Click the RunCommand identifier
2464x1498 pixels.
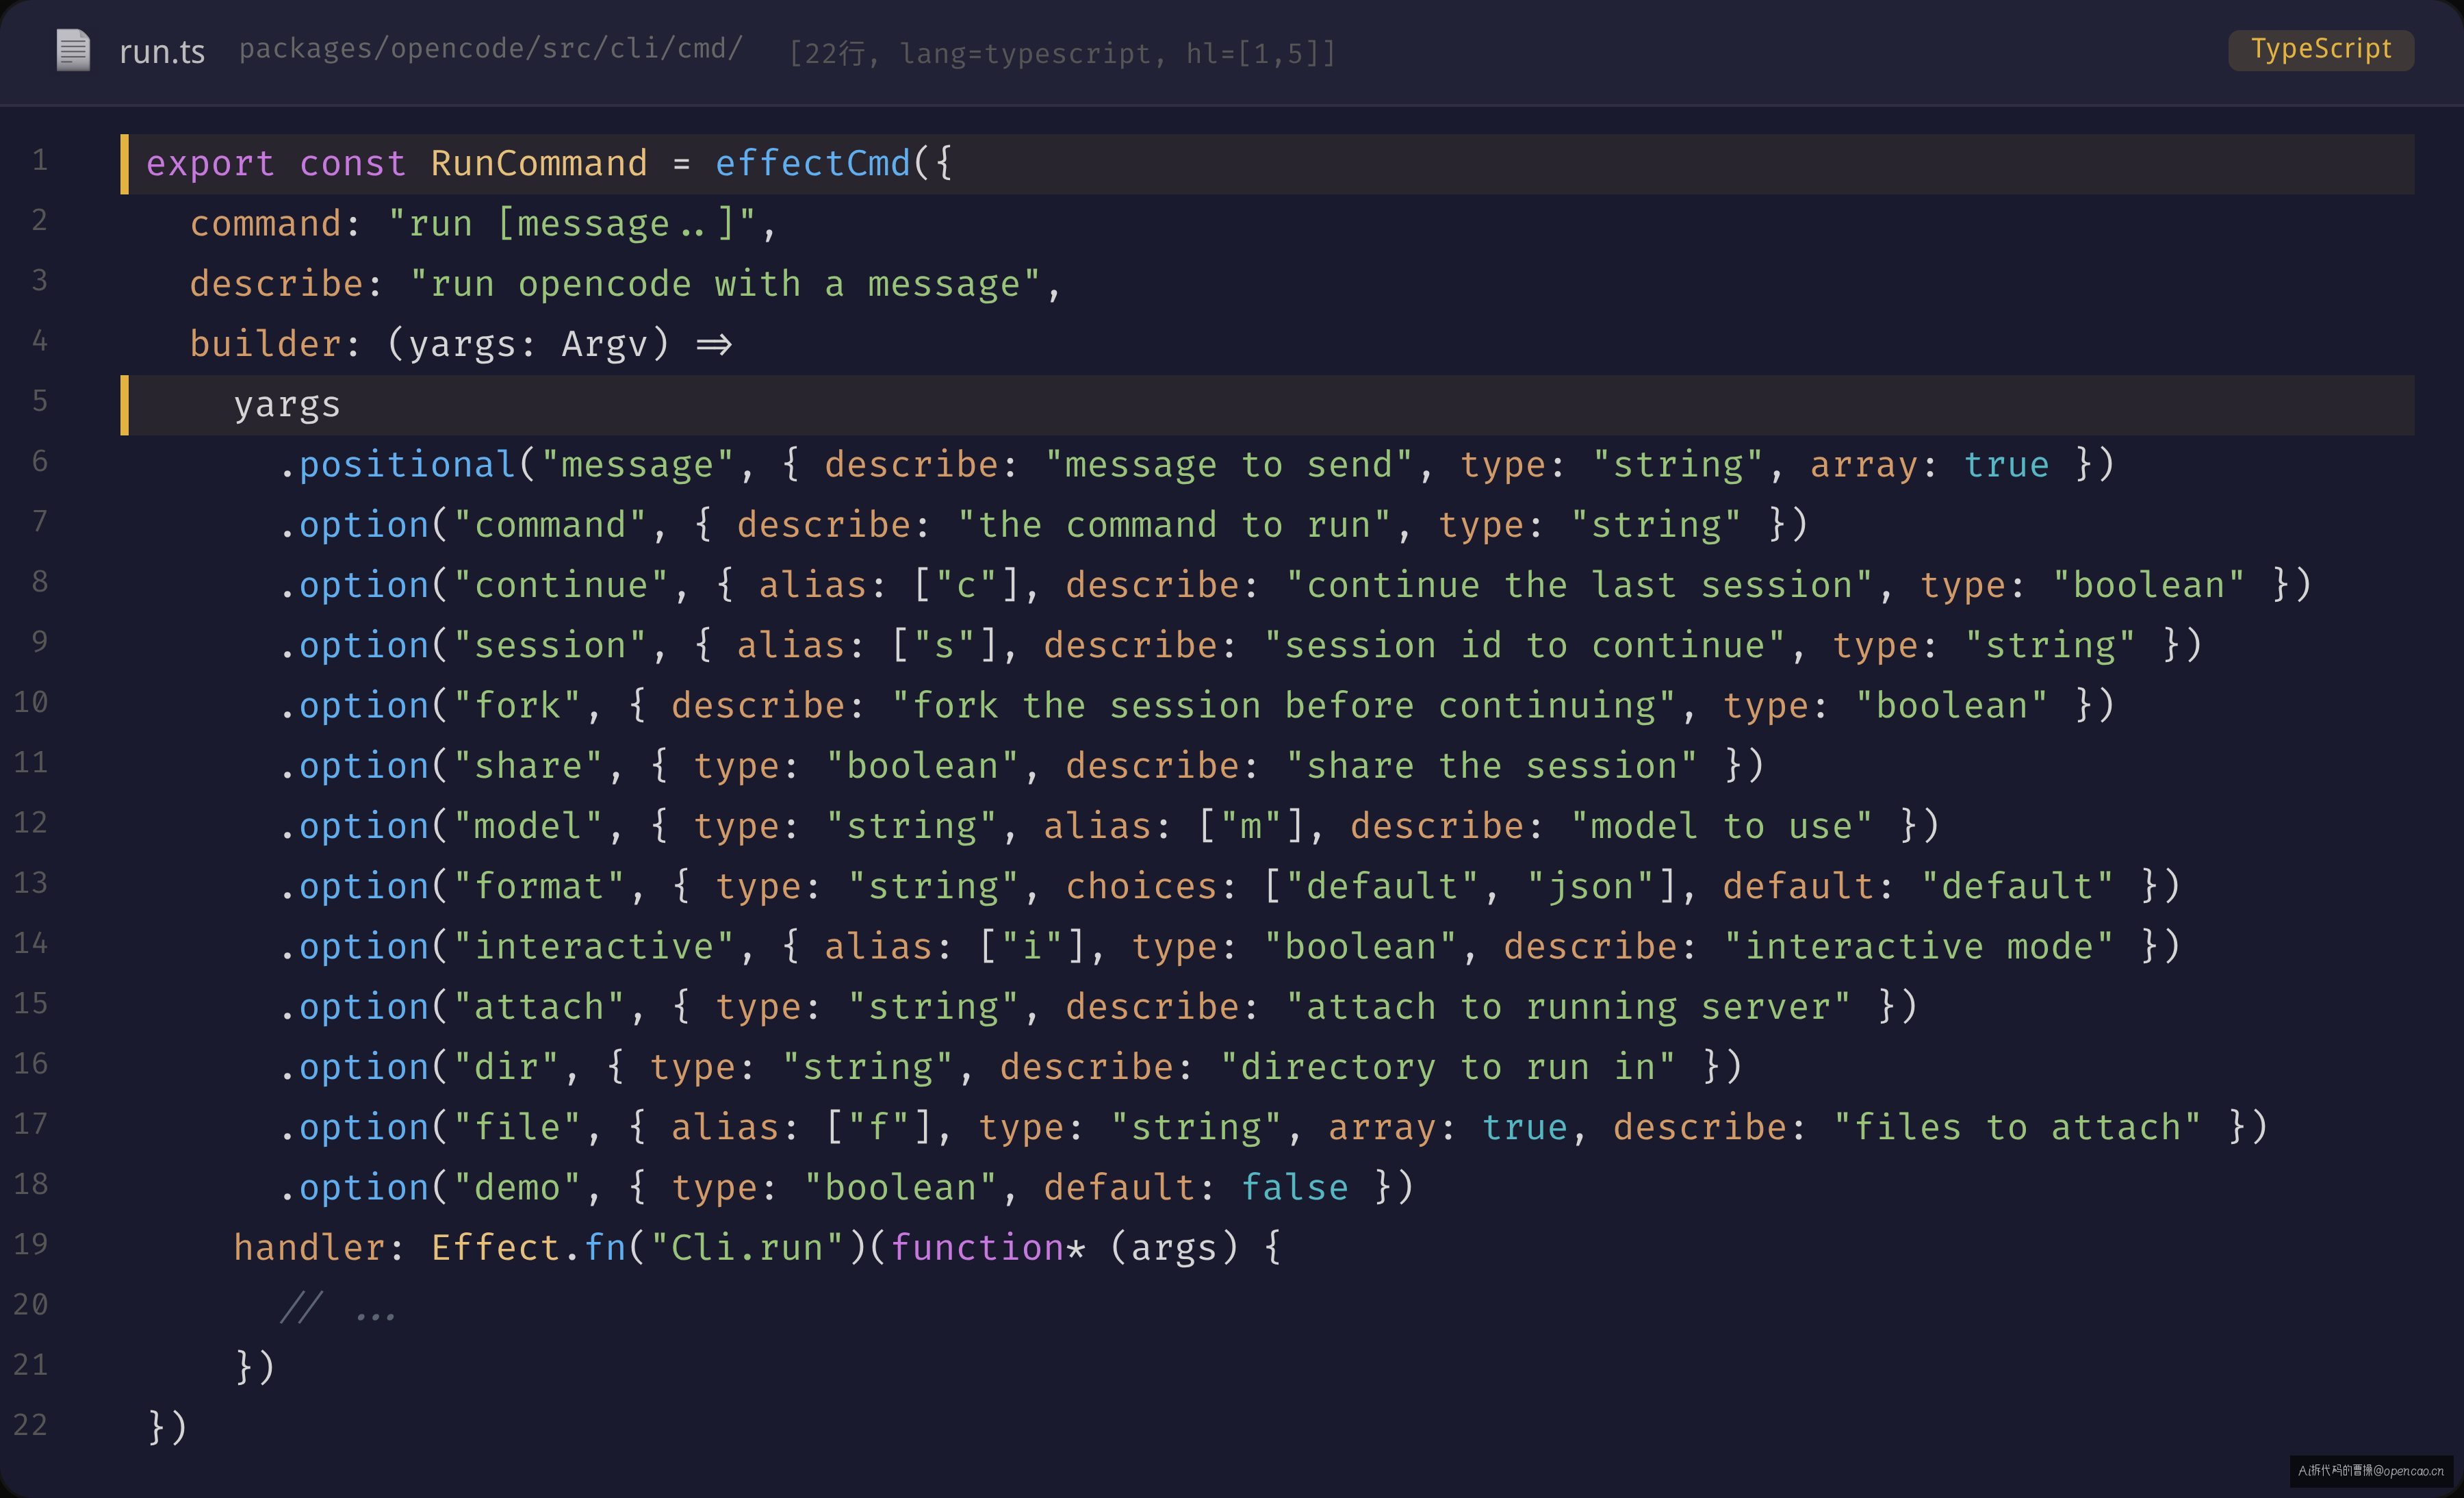[539, 163]
